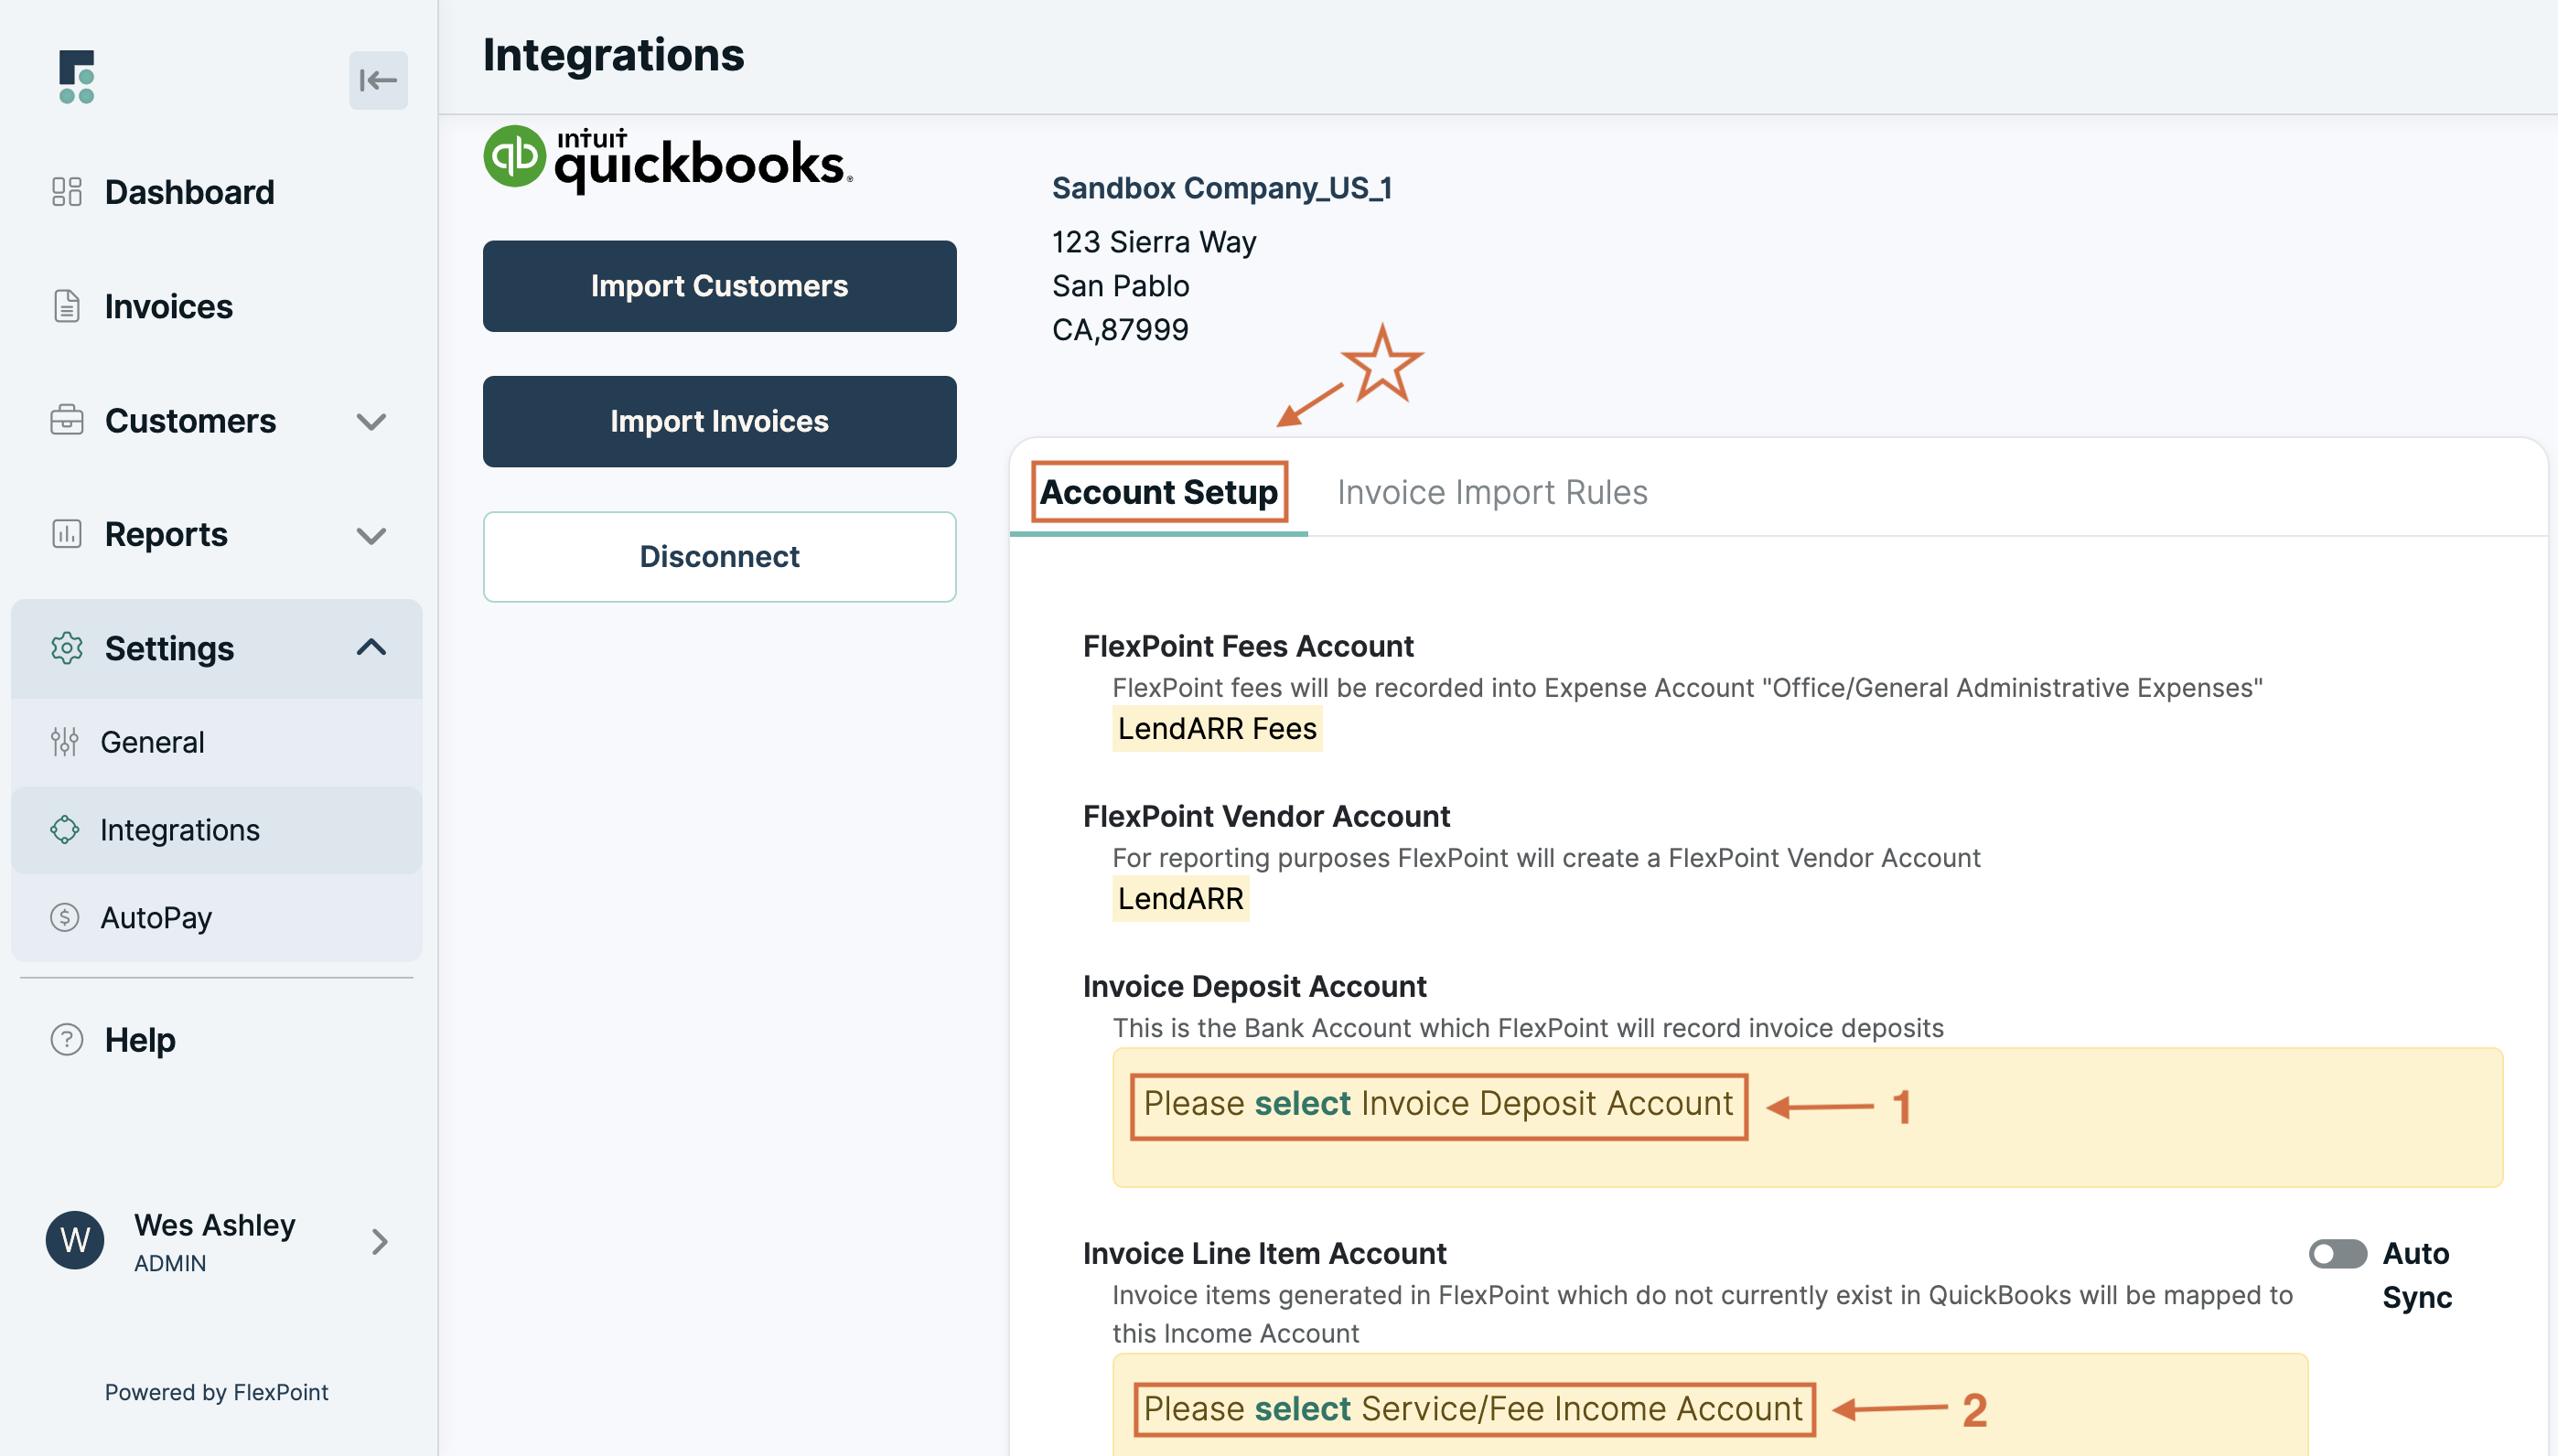This screenshot has height=1456, width=2558.
Task: Enable Auto Sync for Invoice Line Item Account
Action: pos(2339,1253)
